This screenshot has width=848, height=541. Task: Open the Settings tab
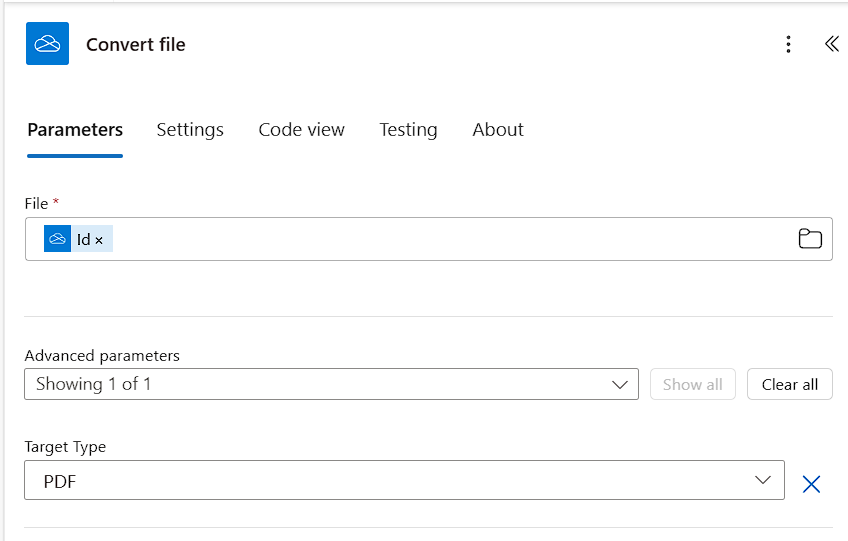(x=190, y=130)
